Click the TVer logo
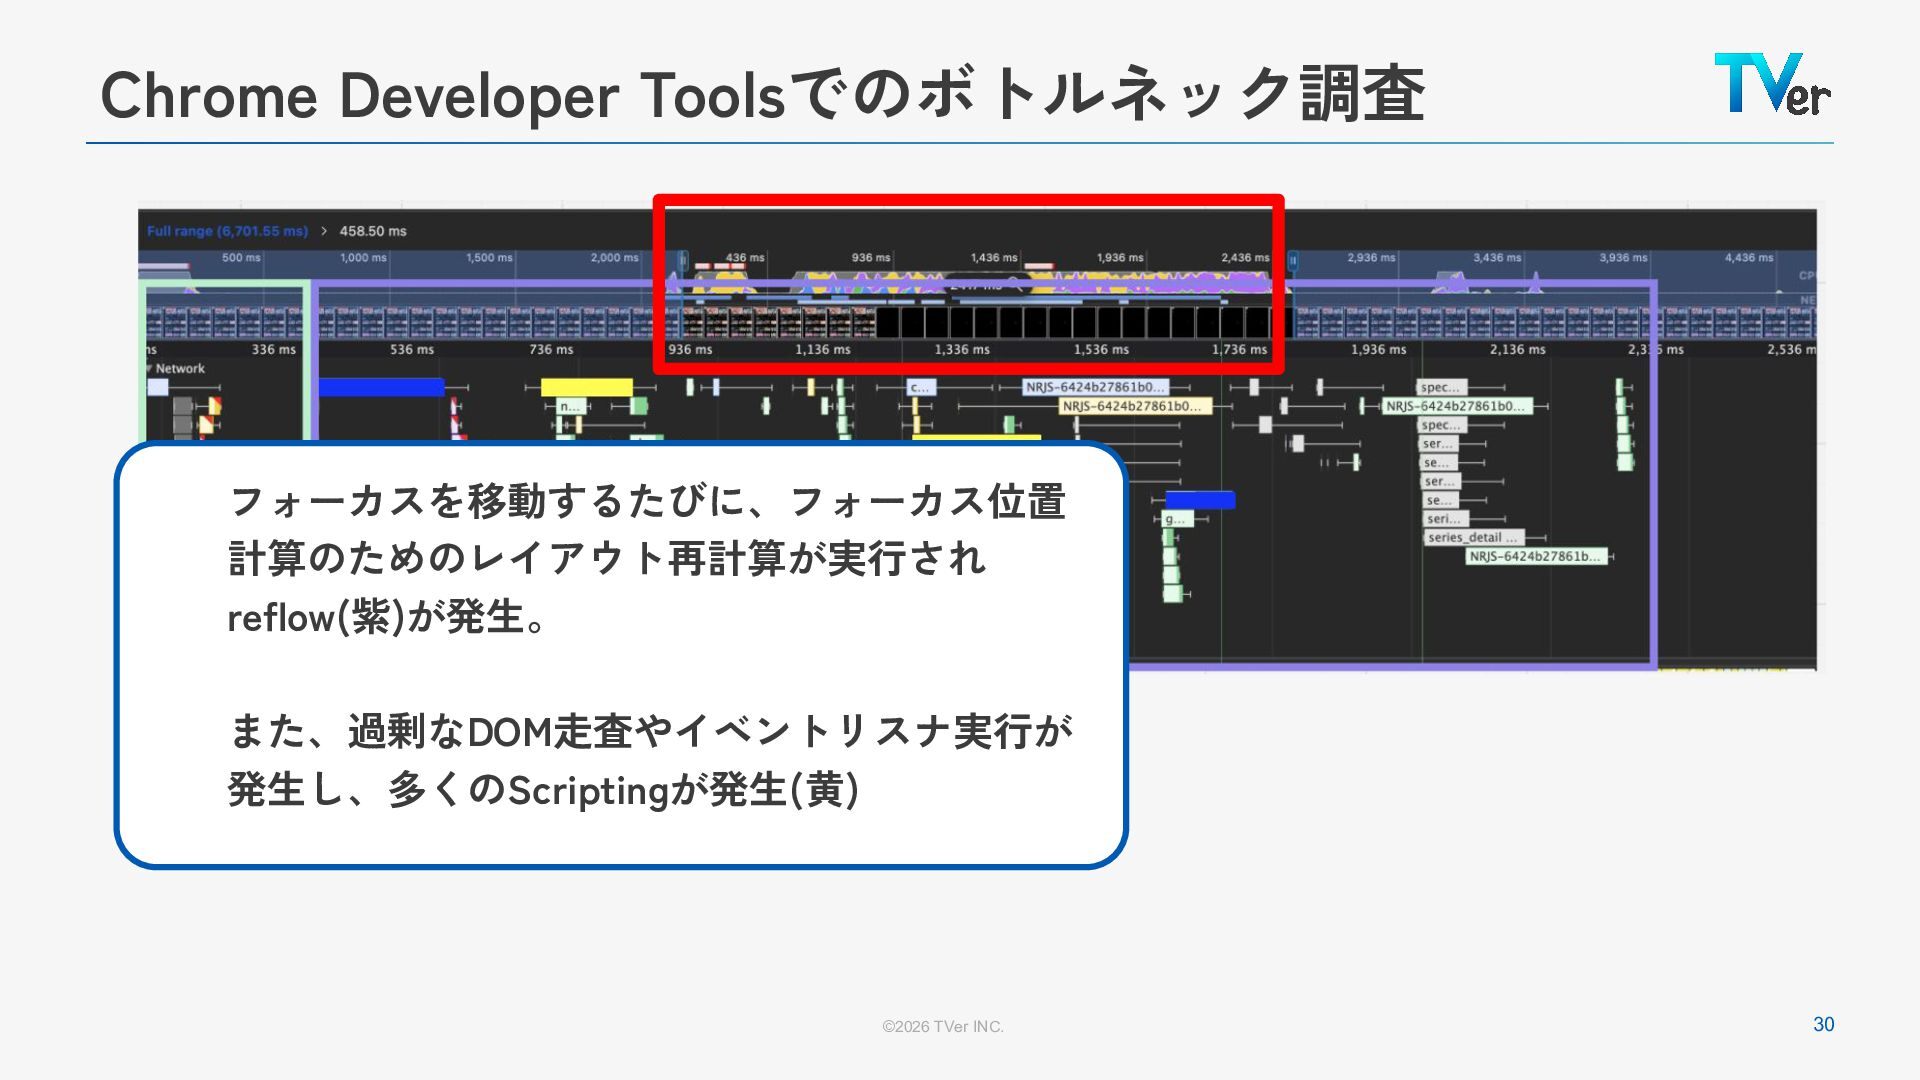The width and height of the screenshot is (1920, 1080). click(1772, 84)
